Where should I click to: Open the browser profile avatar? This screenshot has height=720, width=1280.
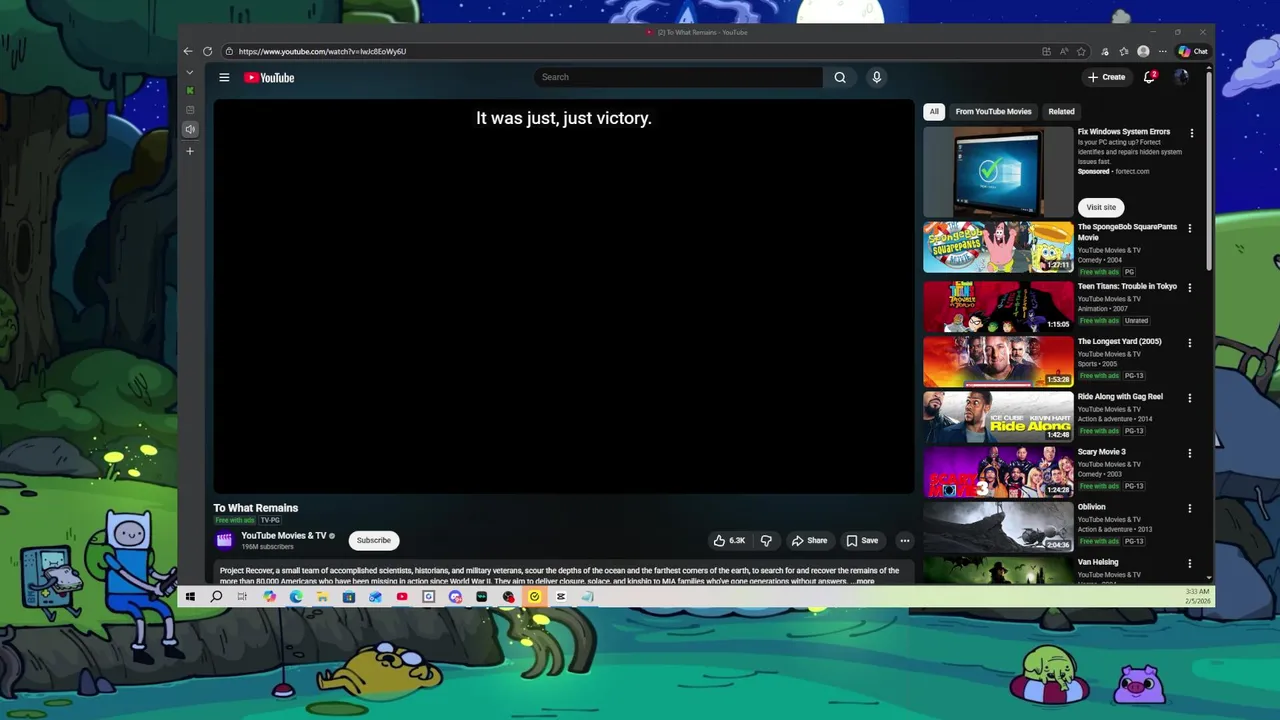tap(1143, 51)
